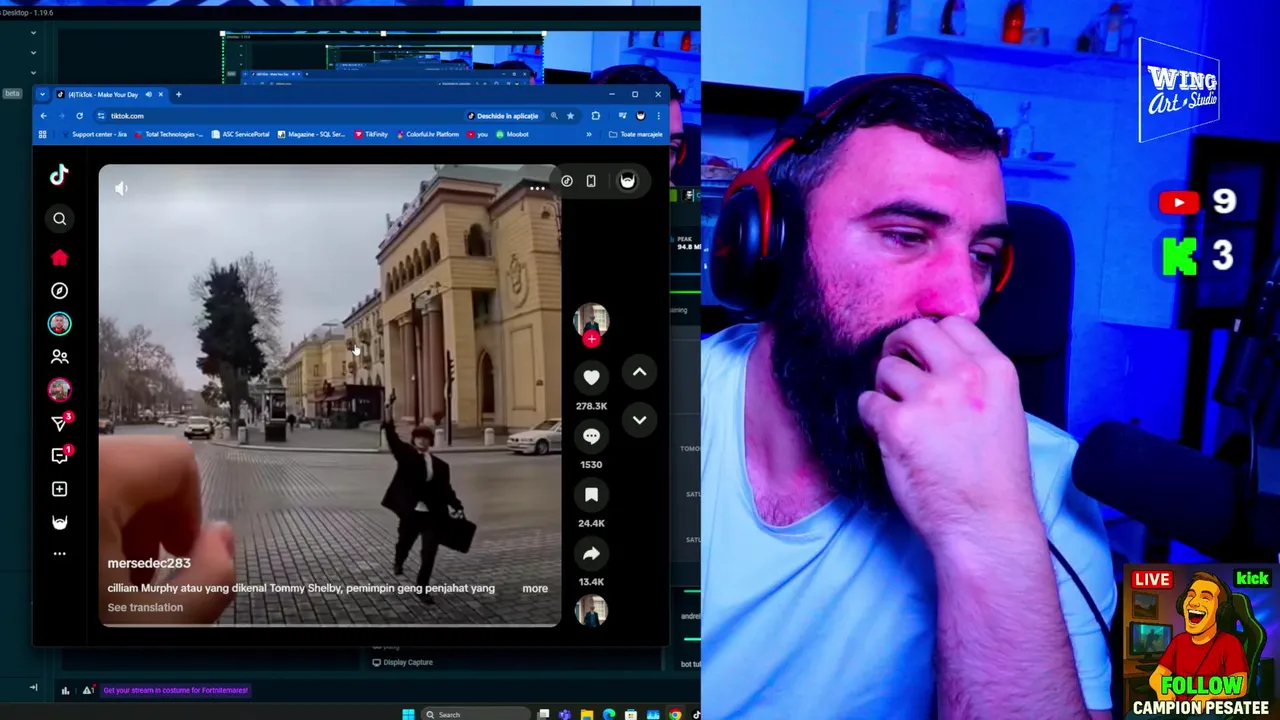Open Chrome zoom magnifier icon
This screenshot has width=1280, height=720.
[554, 116]
